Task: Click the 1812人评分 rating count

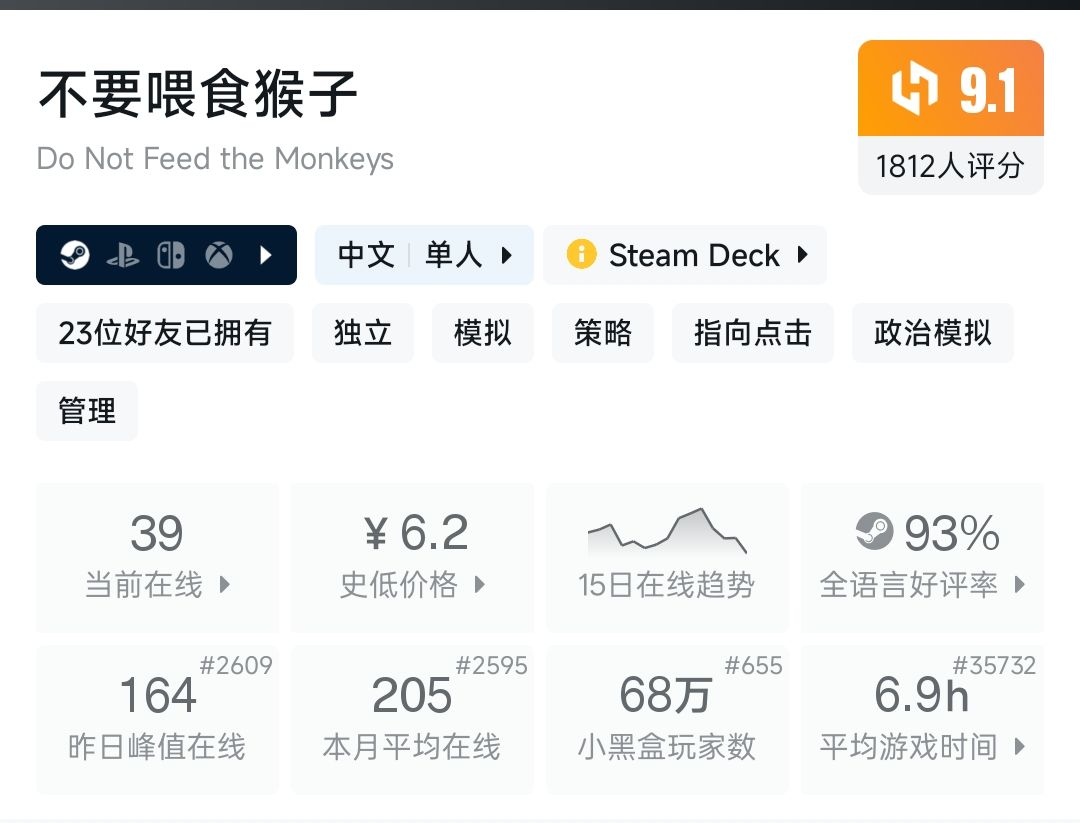Action: (x=950, y=166)
